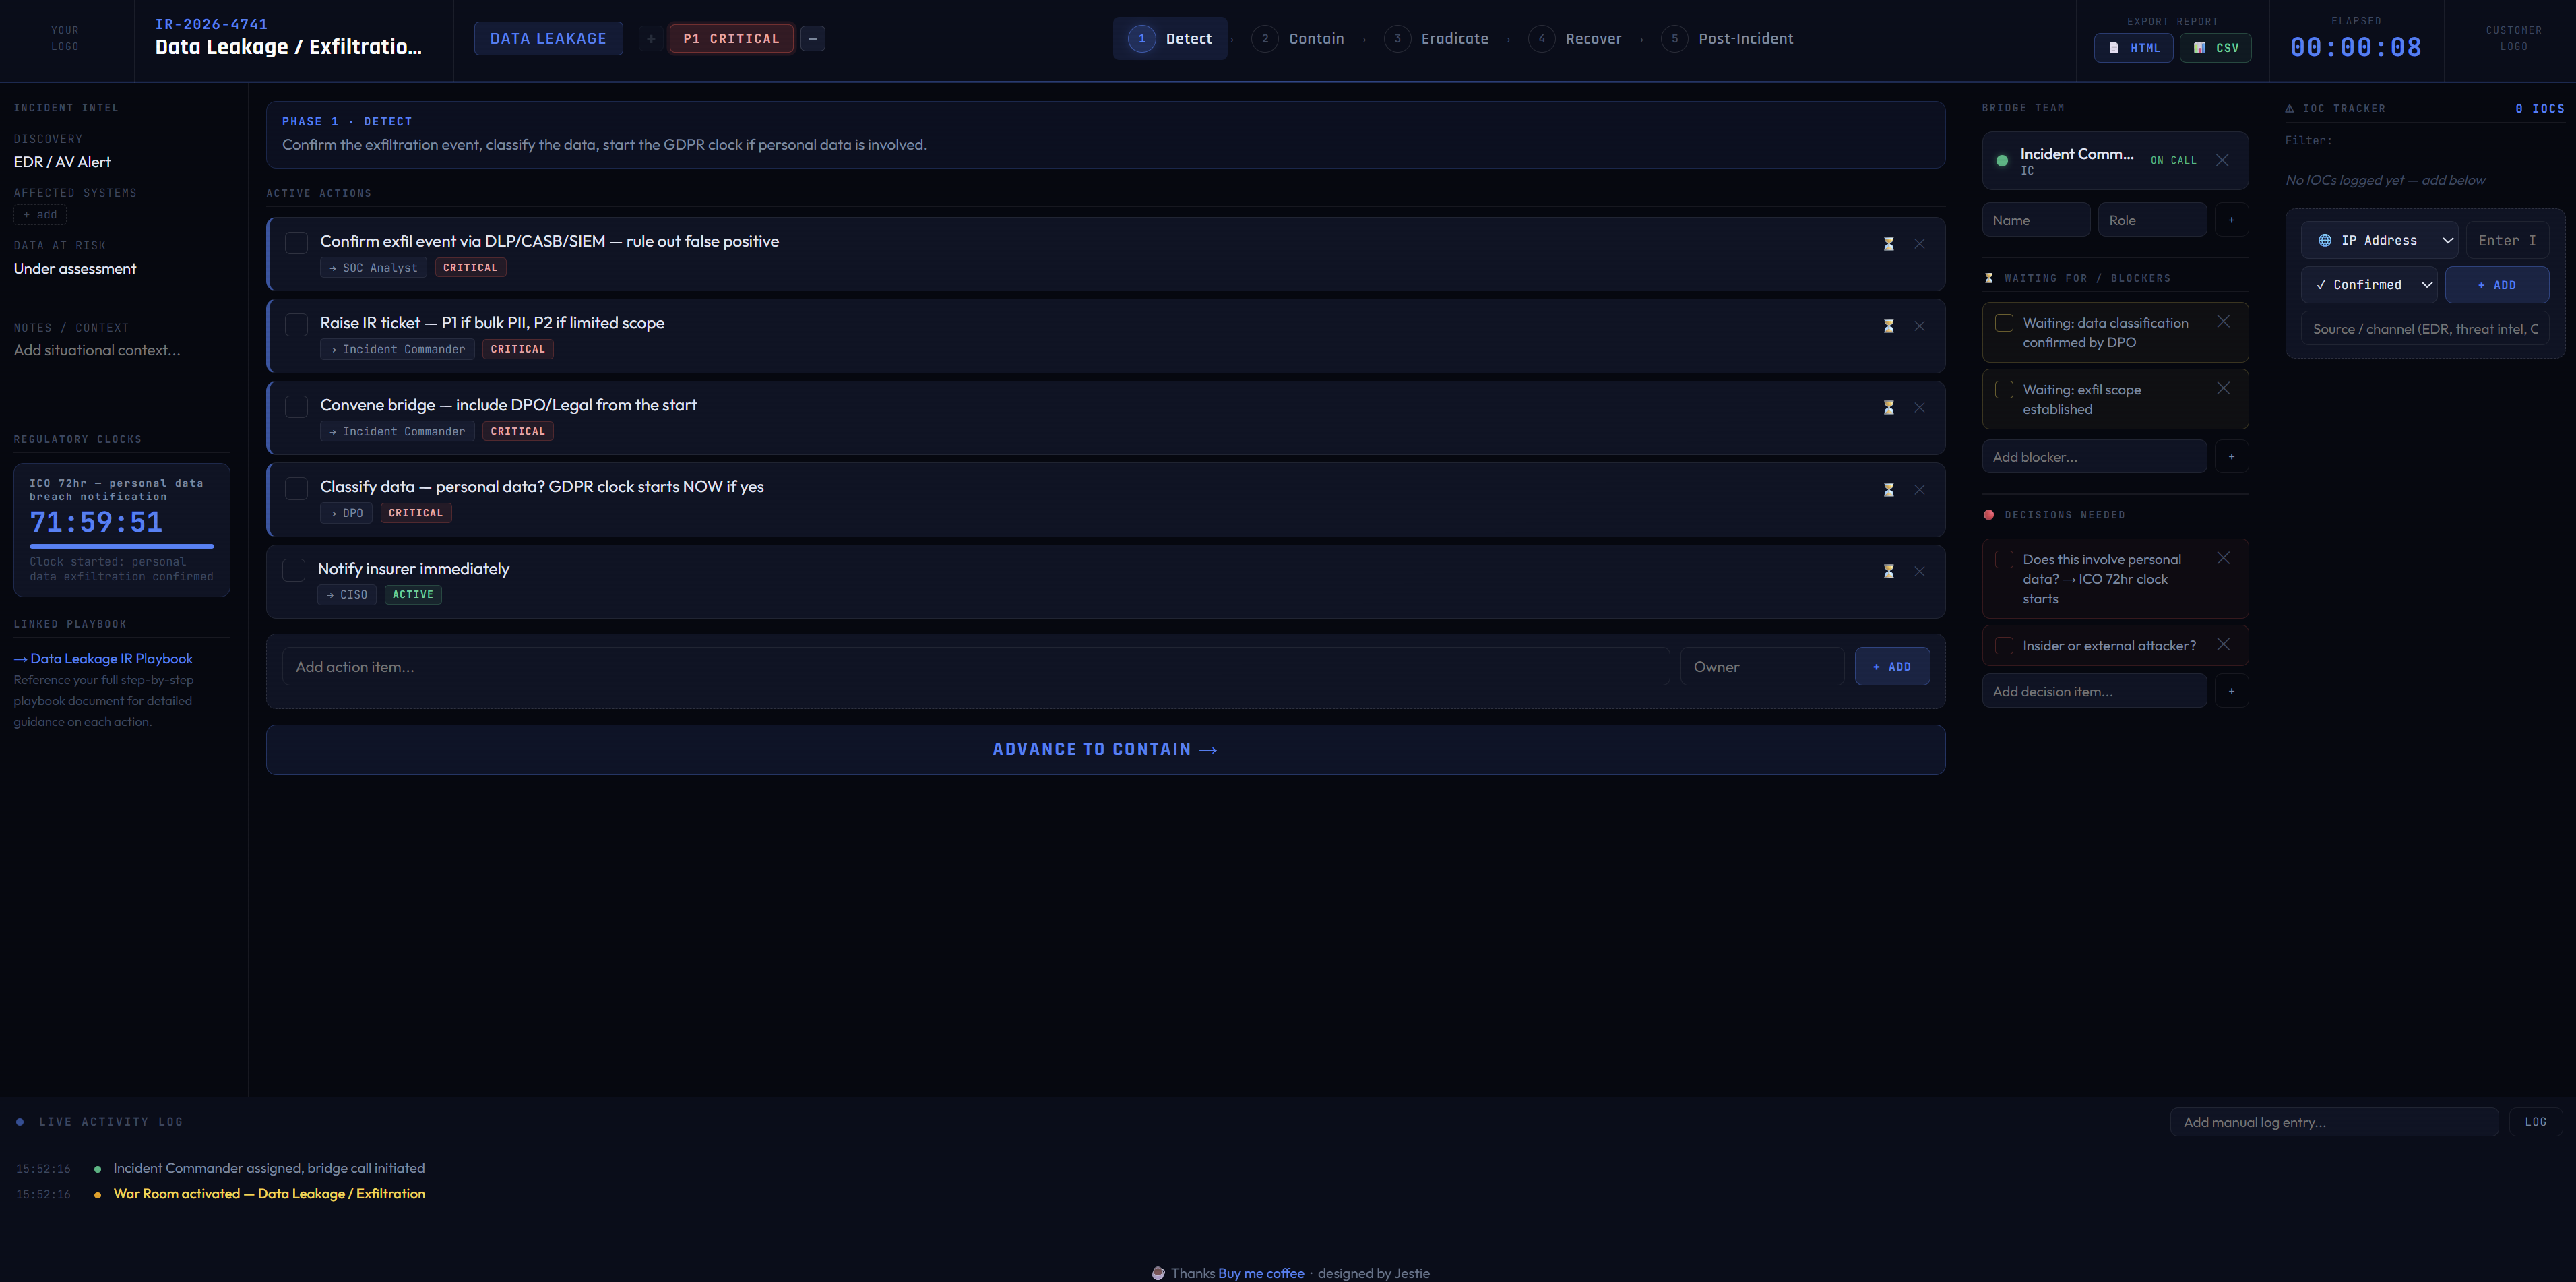Go to the Recover phase step
The height and width of the screenshot is (1282, 2576).
coord(1576,39)
